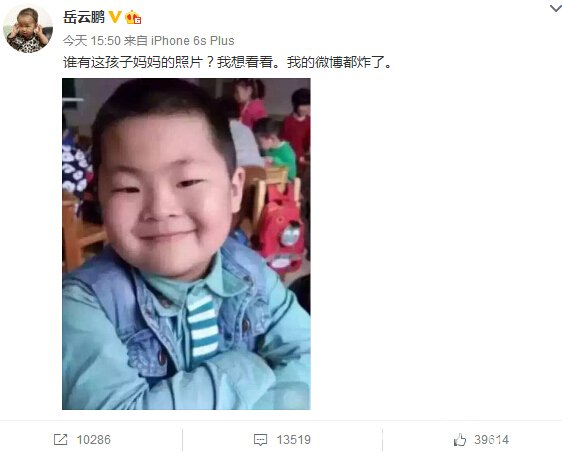Click the source link iPhone 6s Plus
Image resolution: width=562 pixels, height=455 pixels.
(192, 41)
